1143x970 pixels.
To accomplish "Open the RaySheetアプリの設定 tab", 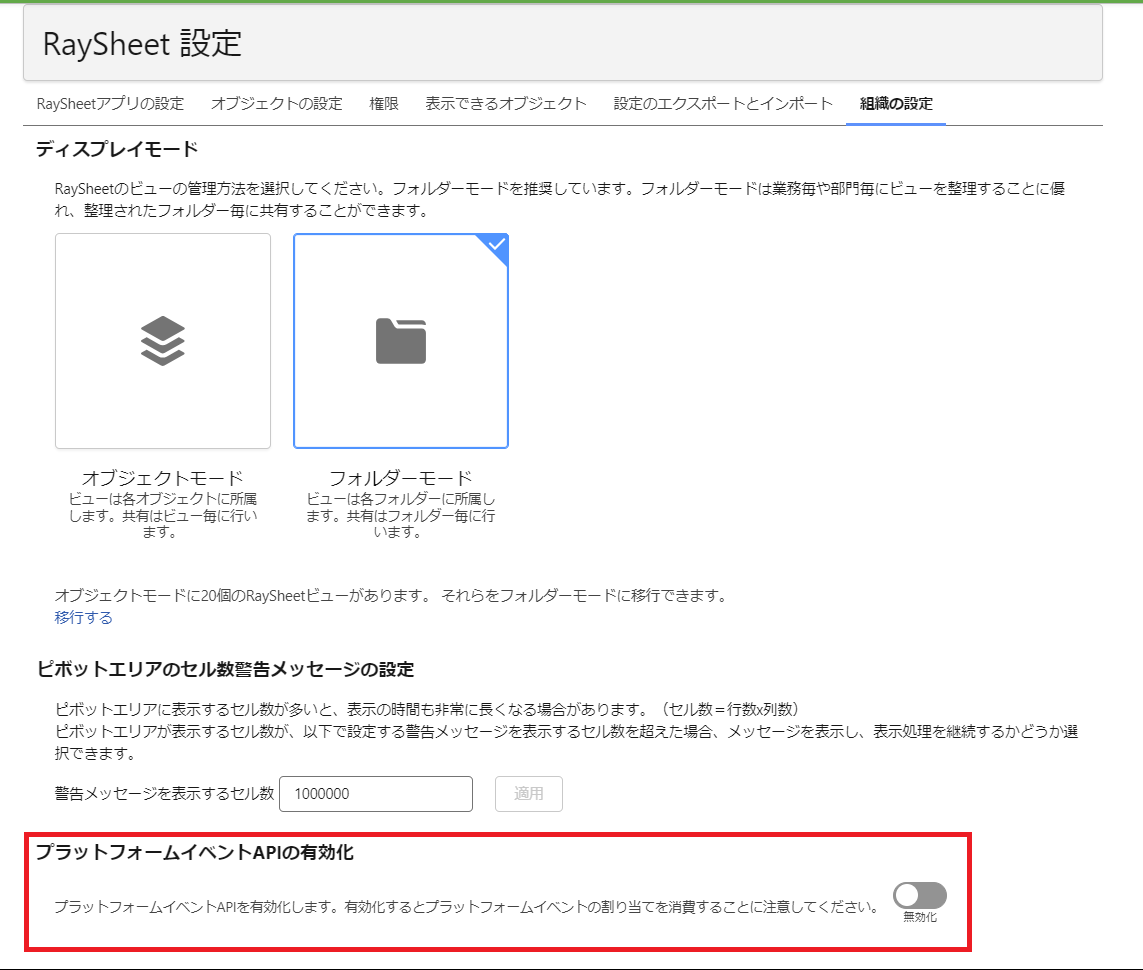I will pyautogui.click(x=110, y=104).
